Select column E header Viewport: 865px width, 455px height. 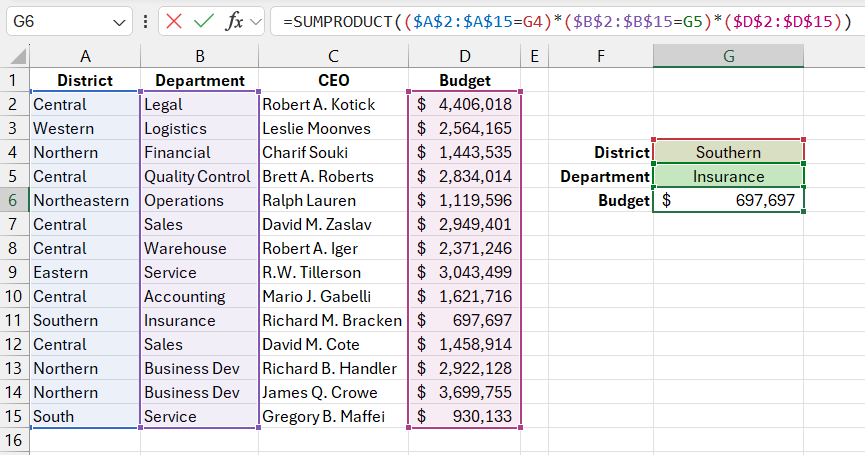pos(535,56)
